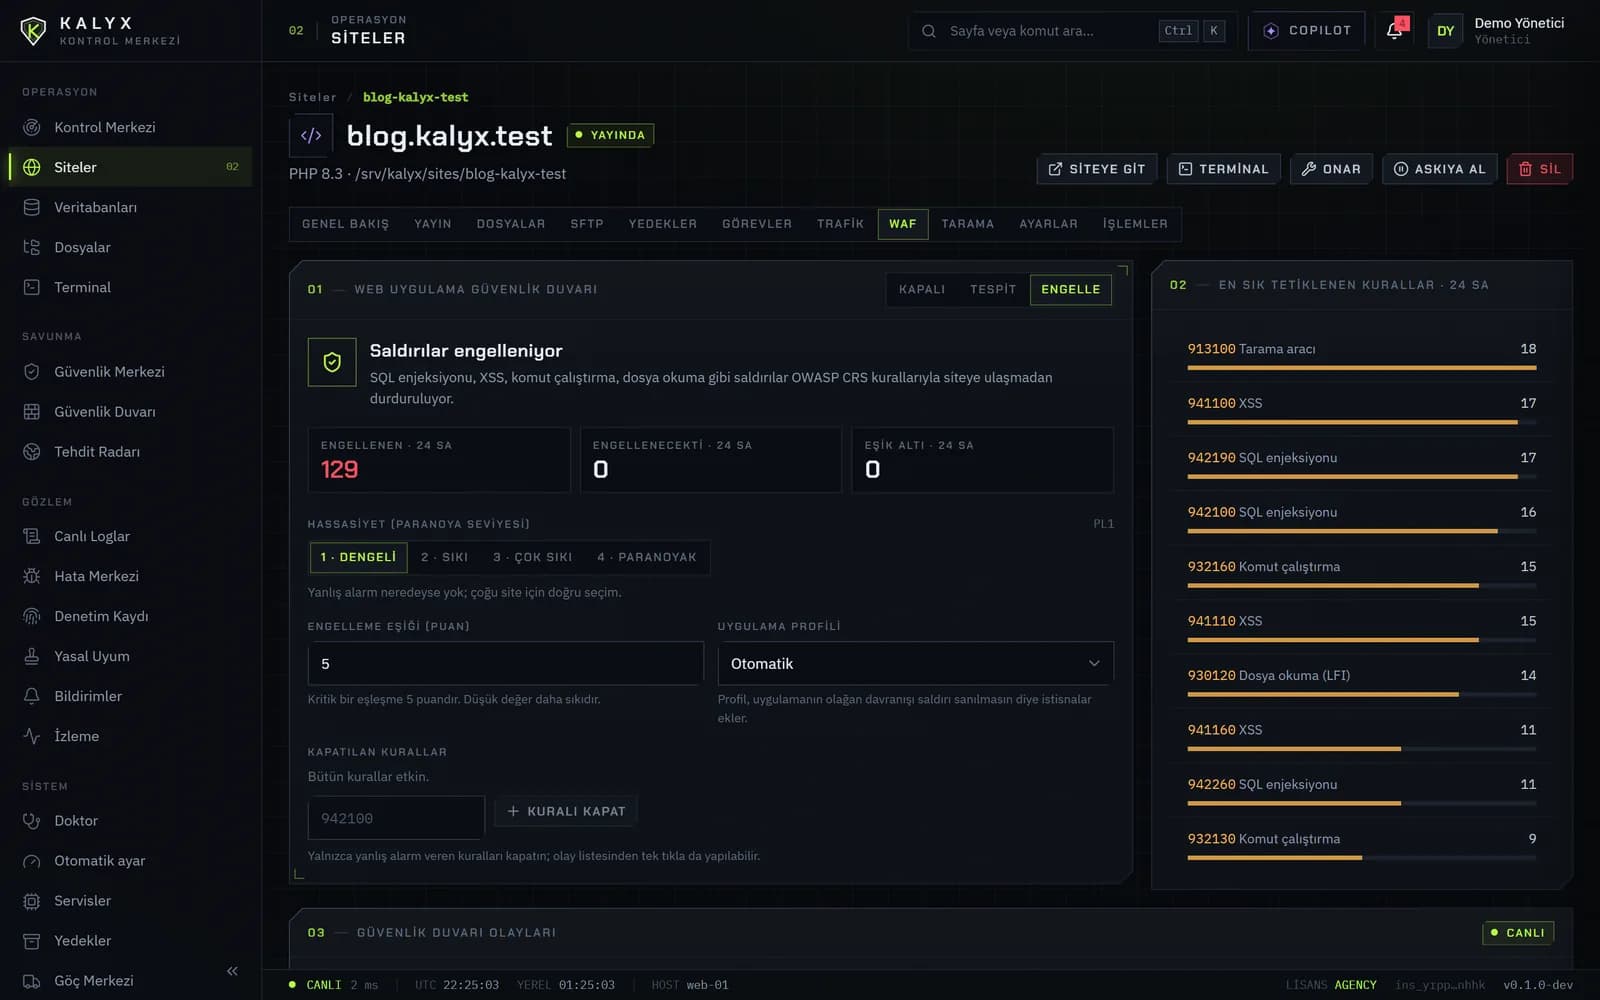Open Dosyalar from the sidebar

[x=130, y=247]
